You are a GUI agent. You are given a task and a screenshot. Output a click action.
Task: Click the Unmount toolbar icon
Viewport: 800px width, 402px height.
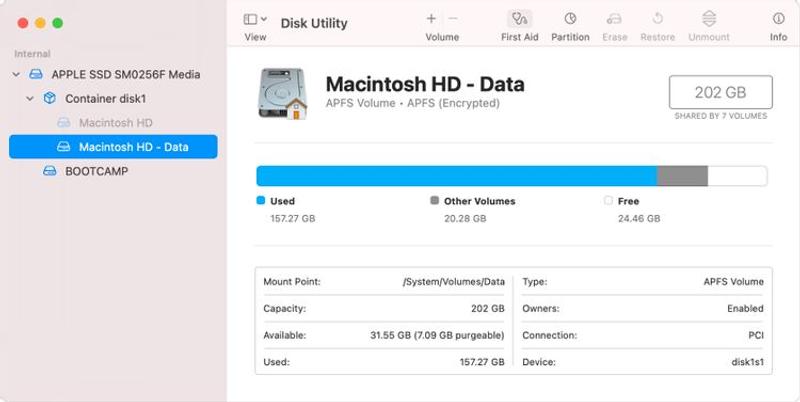point(709,19)
